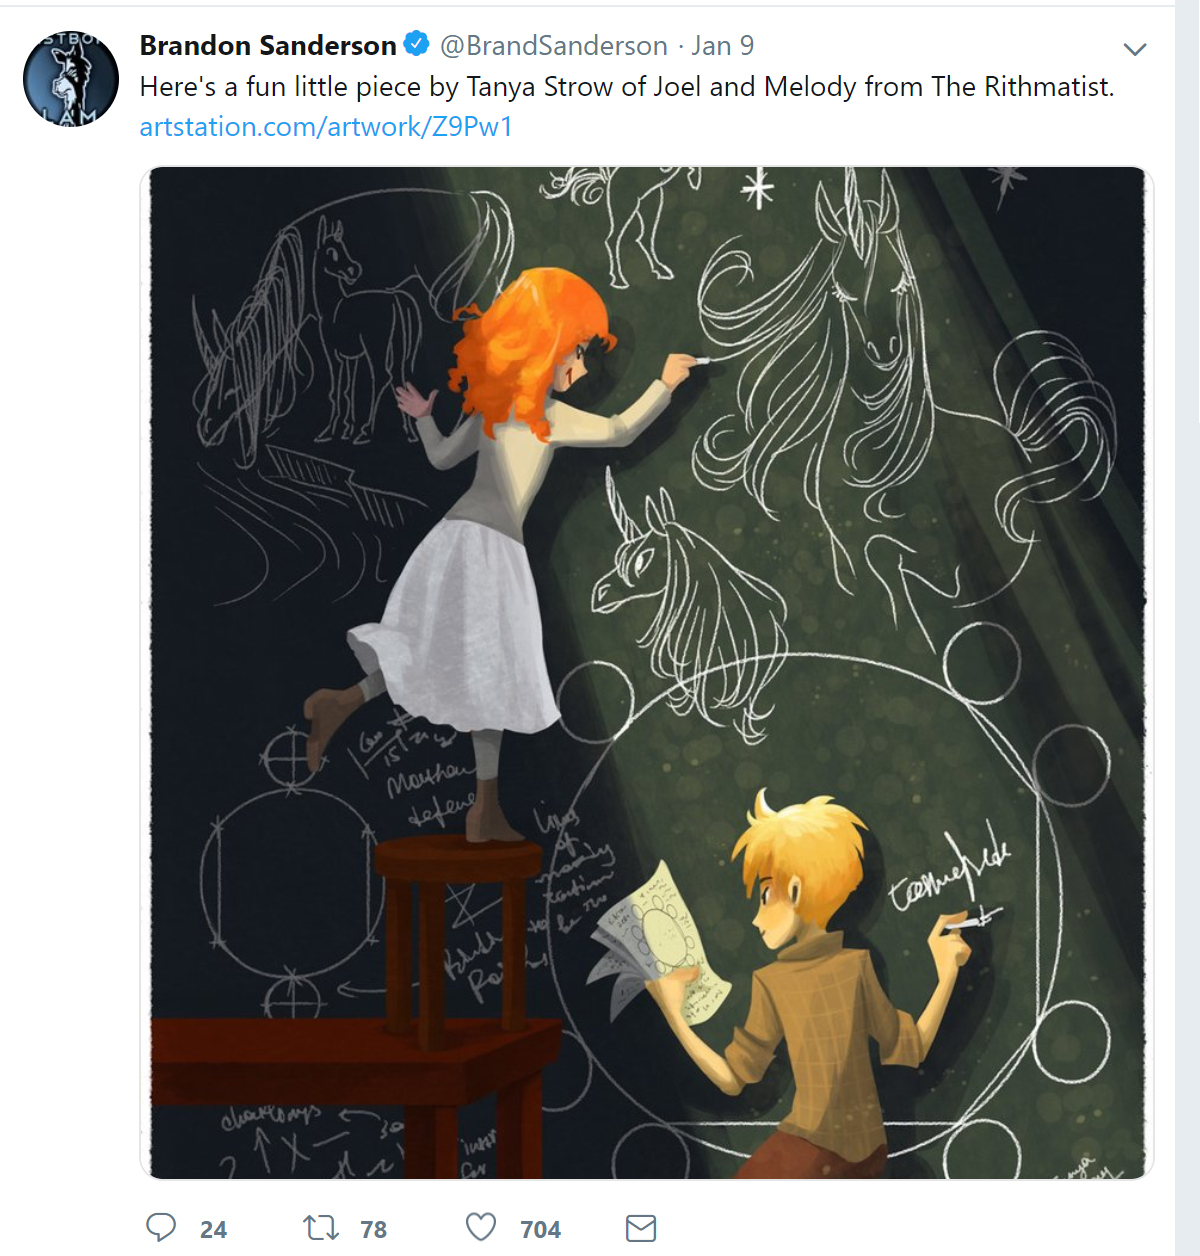This screenshot has height=1256, width=1200.
Task: Open the @BrandSanderson handle
Action: (554, 46)
